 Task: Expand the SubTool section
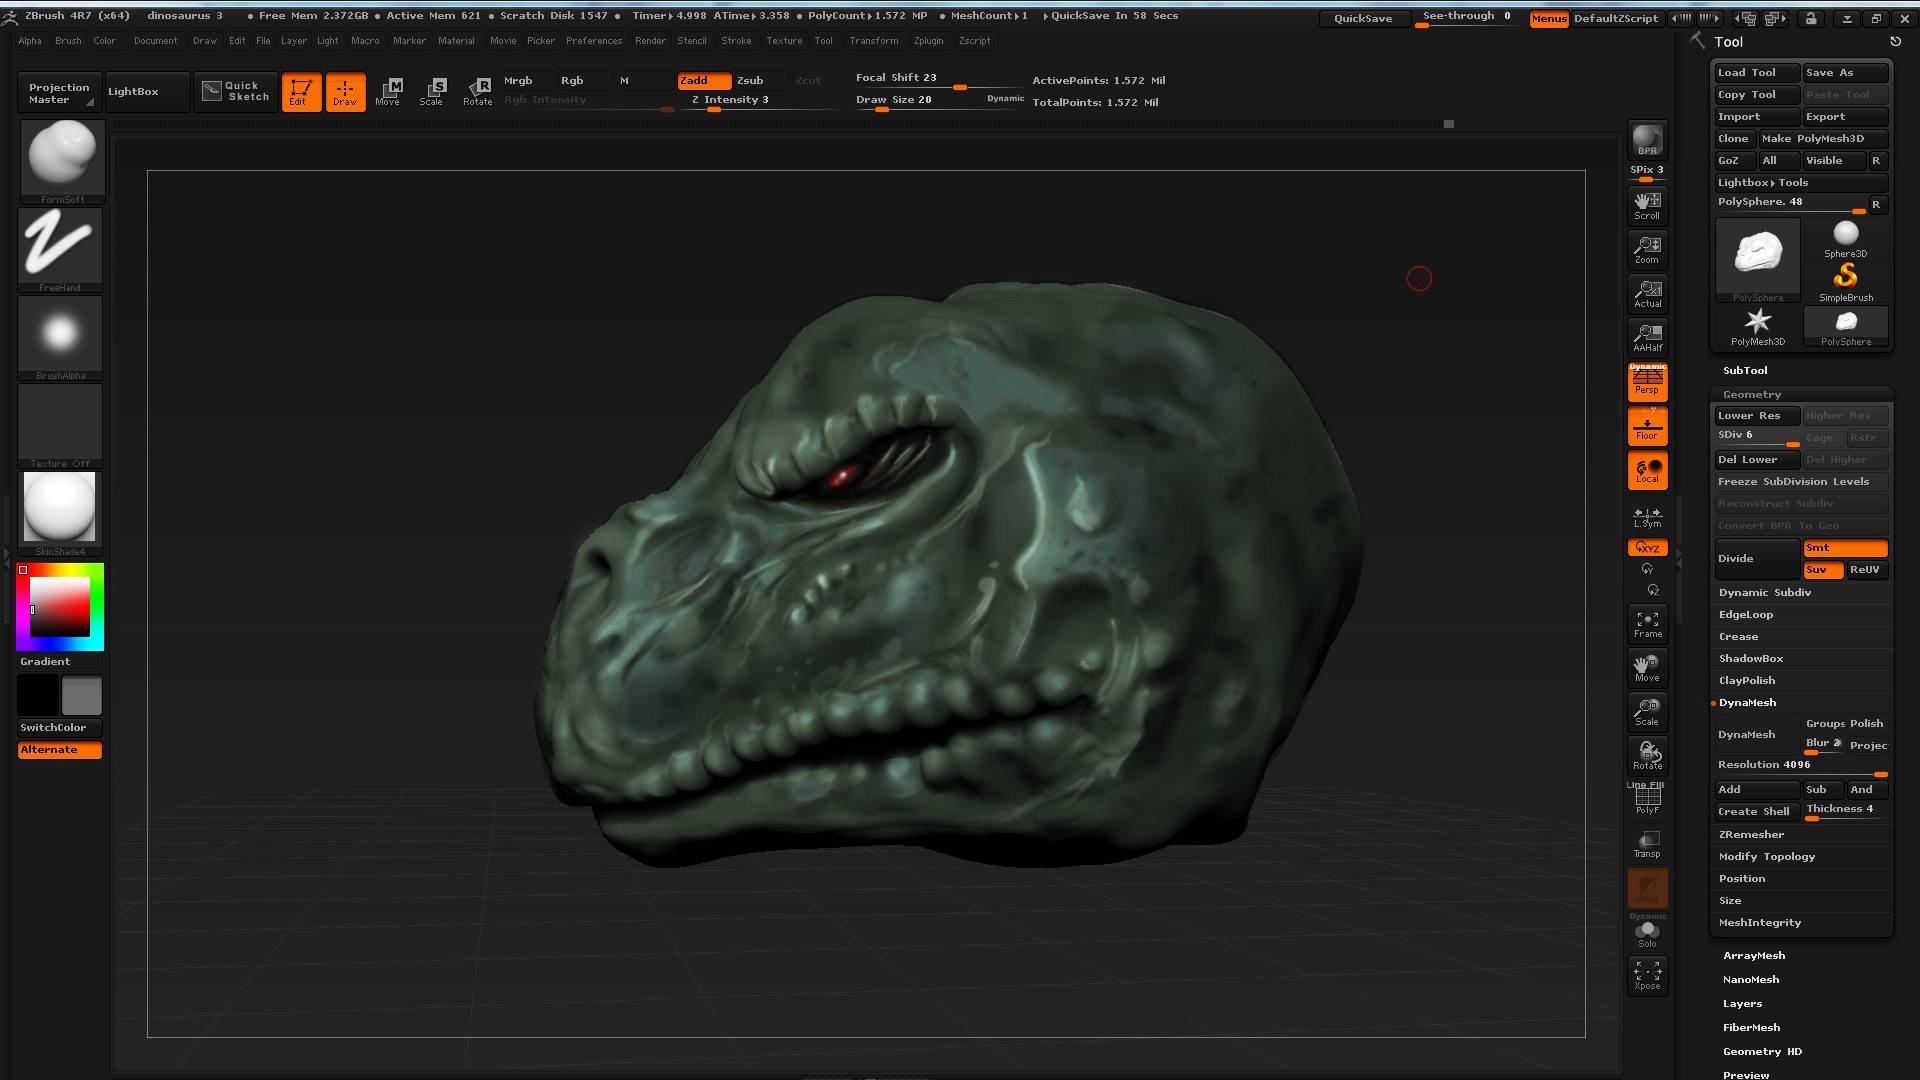[x=1745, y=370]
